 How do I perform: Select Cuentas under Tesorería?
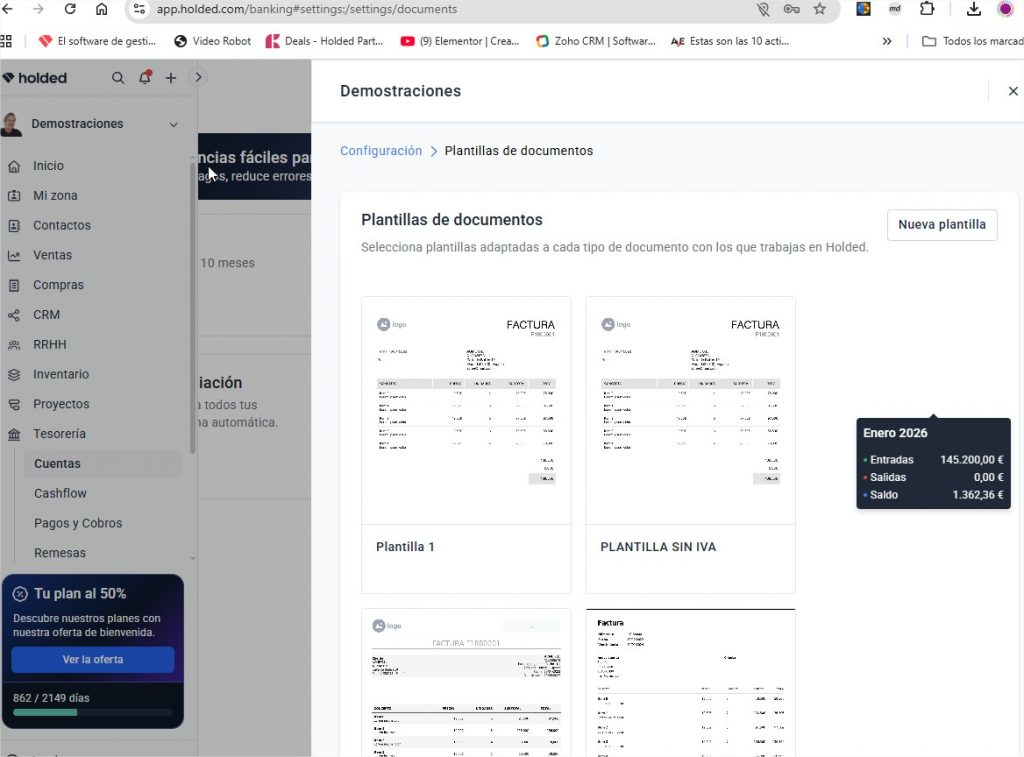point(57,463)
